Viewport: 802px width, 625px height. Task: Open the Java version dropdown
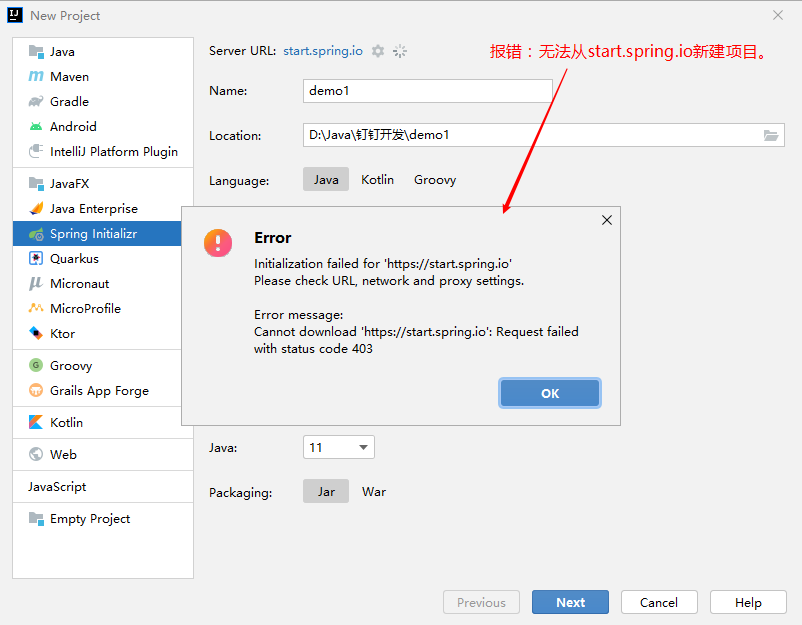click(339, 448)
